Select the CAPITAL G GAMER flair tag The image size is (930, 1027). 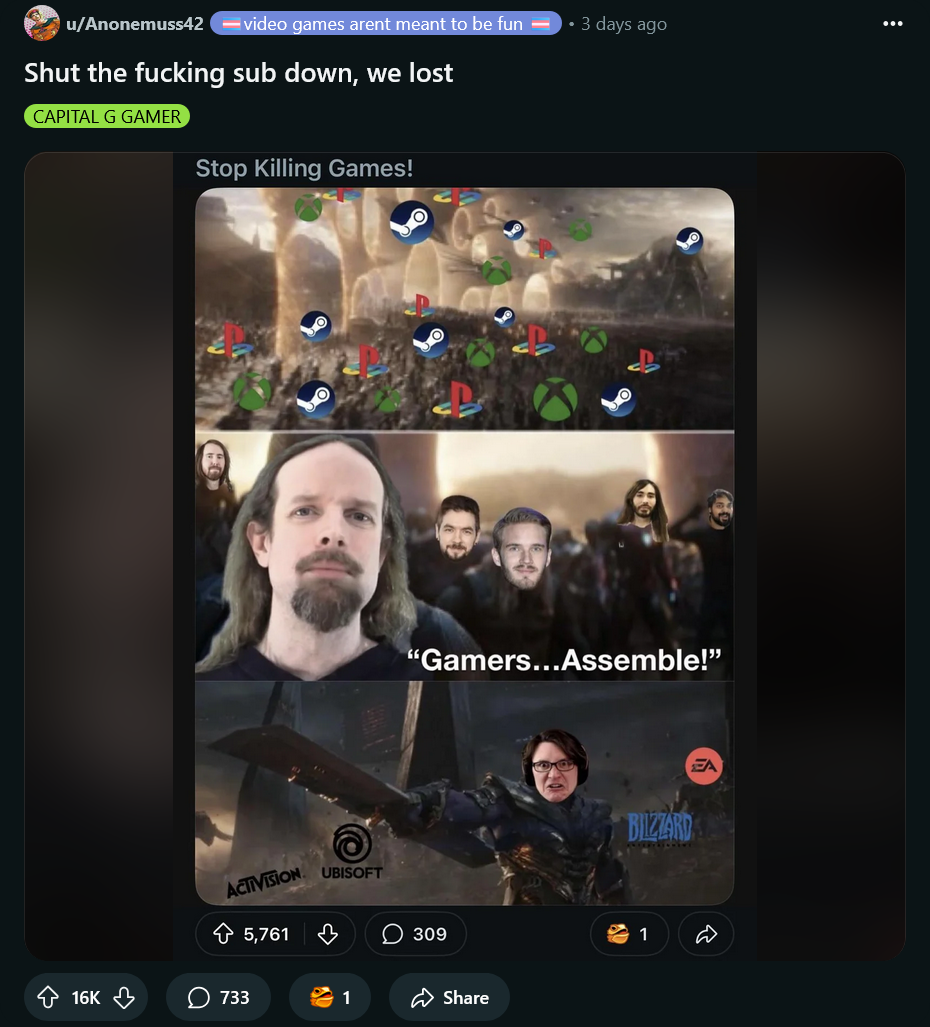107,117
